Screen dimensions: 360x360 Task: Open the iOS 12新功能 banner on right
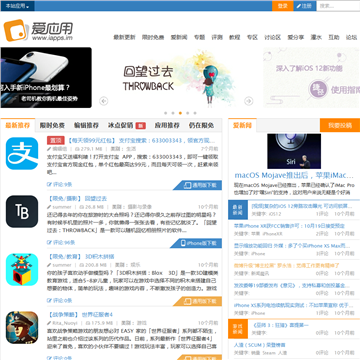[x=312, y=77]
